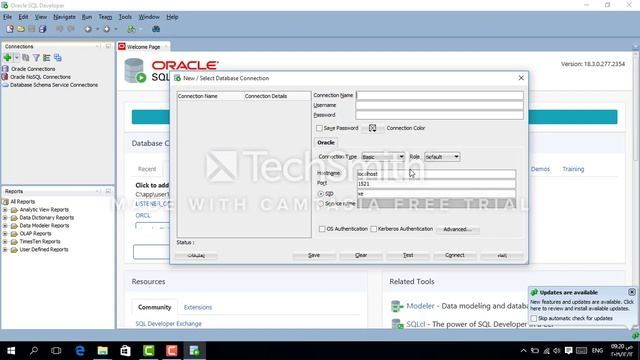640x360 pixels.
Task: Expand Data Dictionary Reports node
Action: (5, 218)
